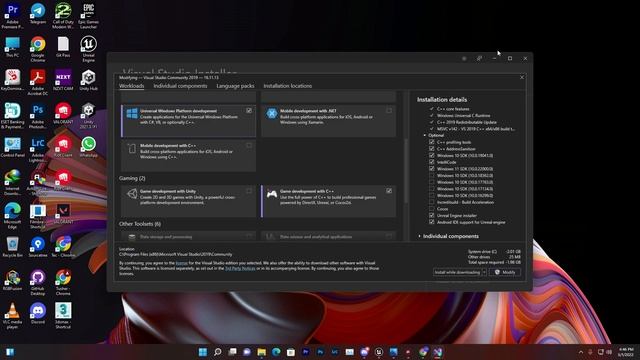
Task: Open Google Chrome desktop shortcut
Action: tap(38, 49)
